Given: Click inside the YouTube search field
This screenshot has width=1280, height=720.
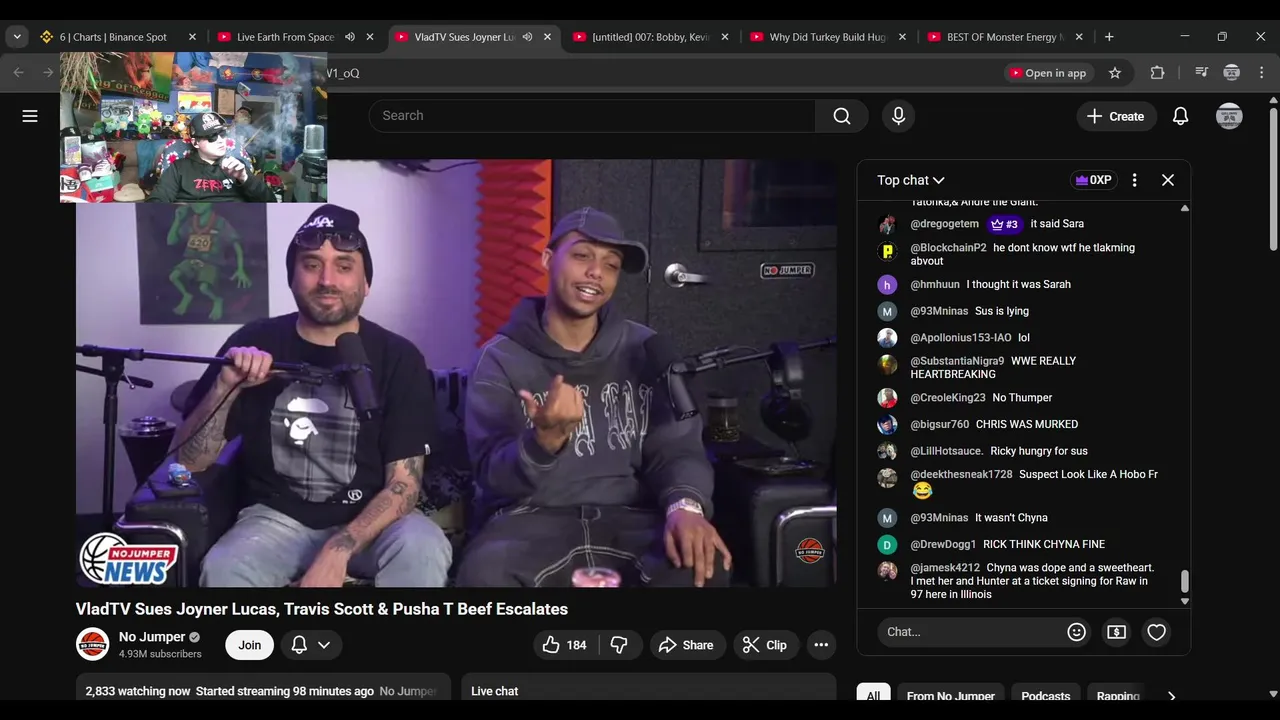Looking at the screenshot, I should point(592,116).
